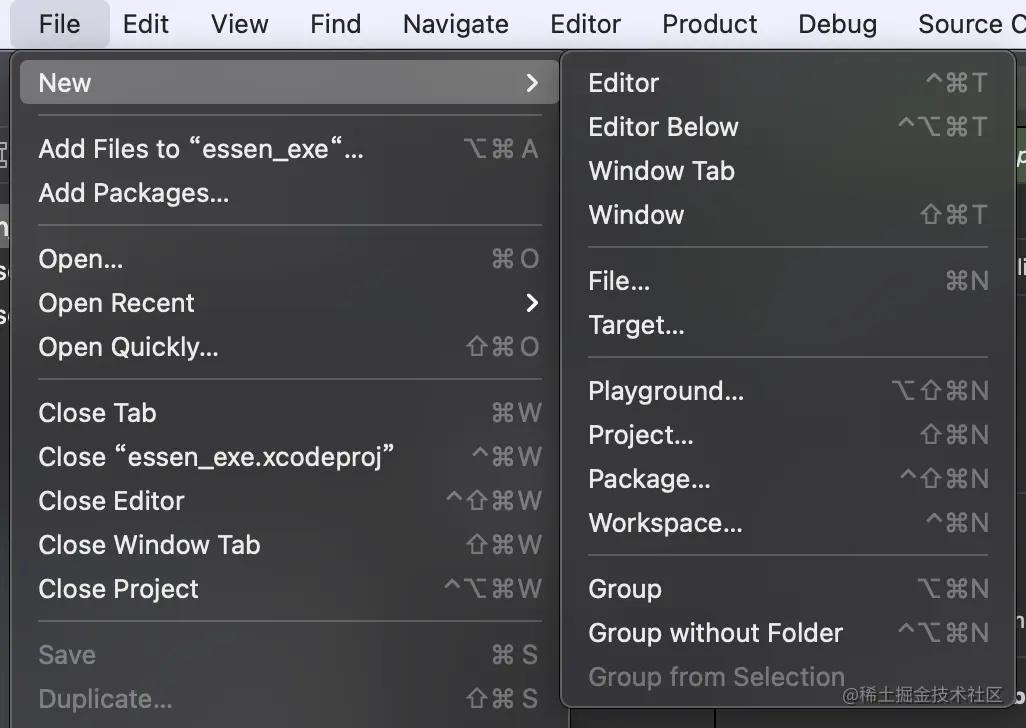Click Add Packages... item
This screenshot has height=728, width=1026.
134,193
